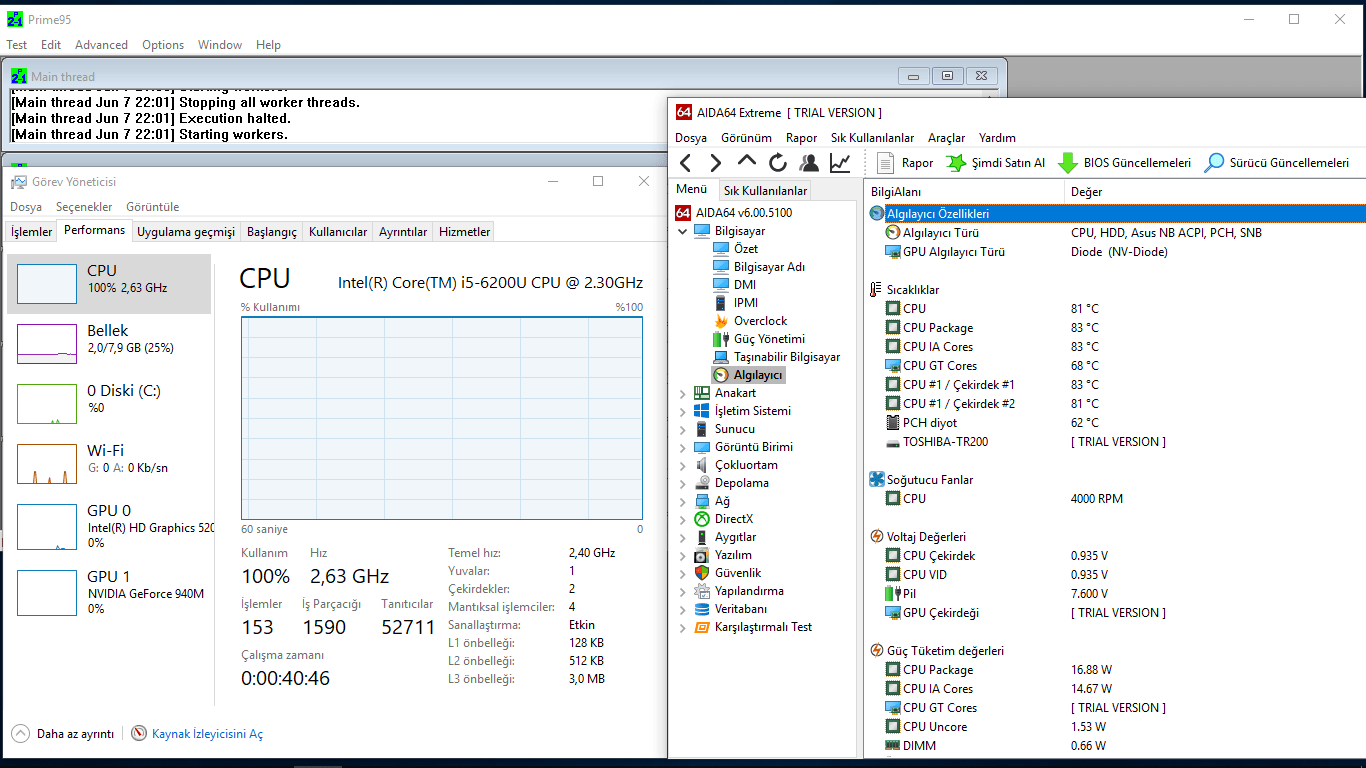Click Sürücü Güncellemeleri search button
The image size is (1366, 768).
1276,163
